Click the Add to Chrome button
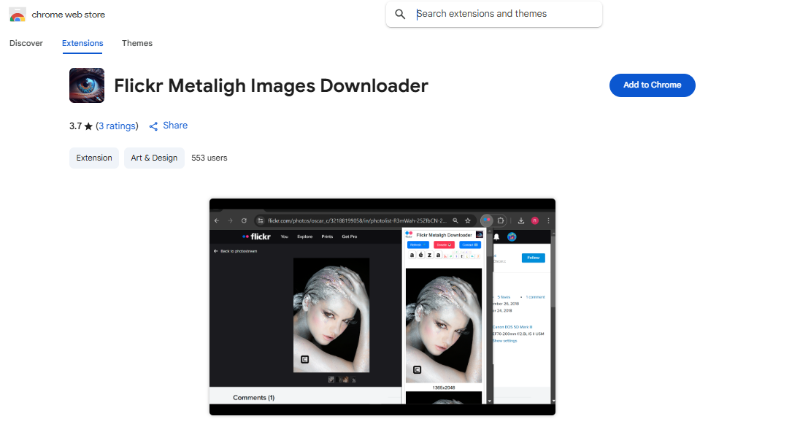Image resolution: width=800 pixels, height=439 pixels. (x=652, y=85)
